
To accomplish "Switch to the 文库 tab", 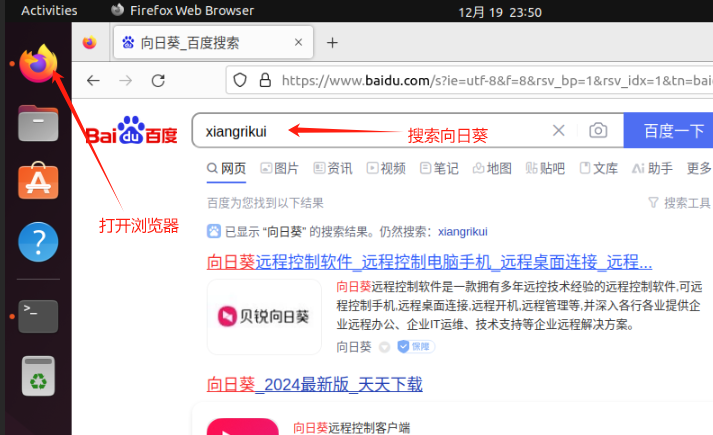I will 599,169.
